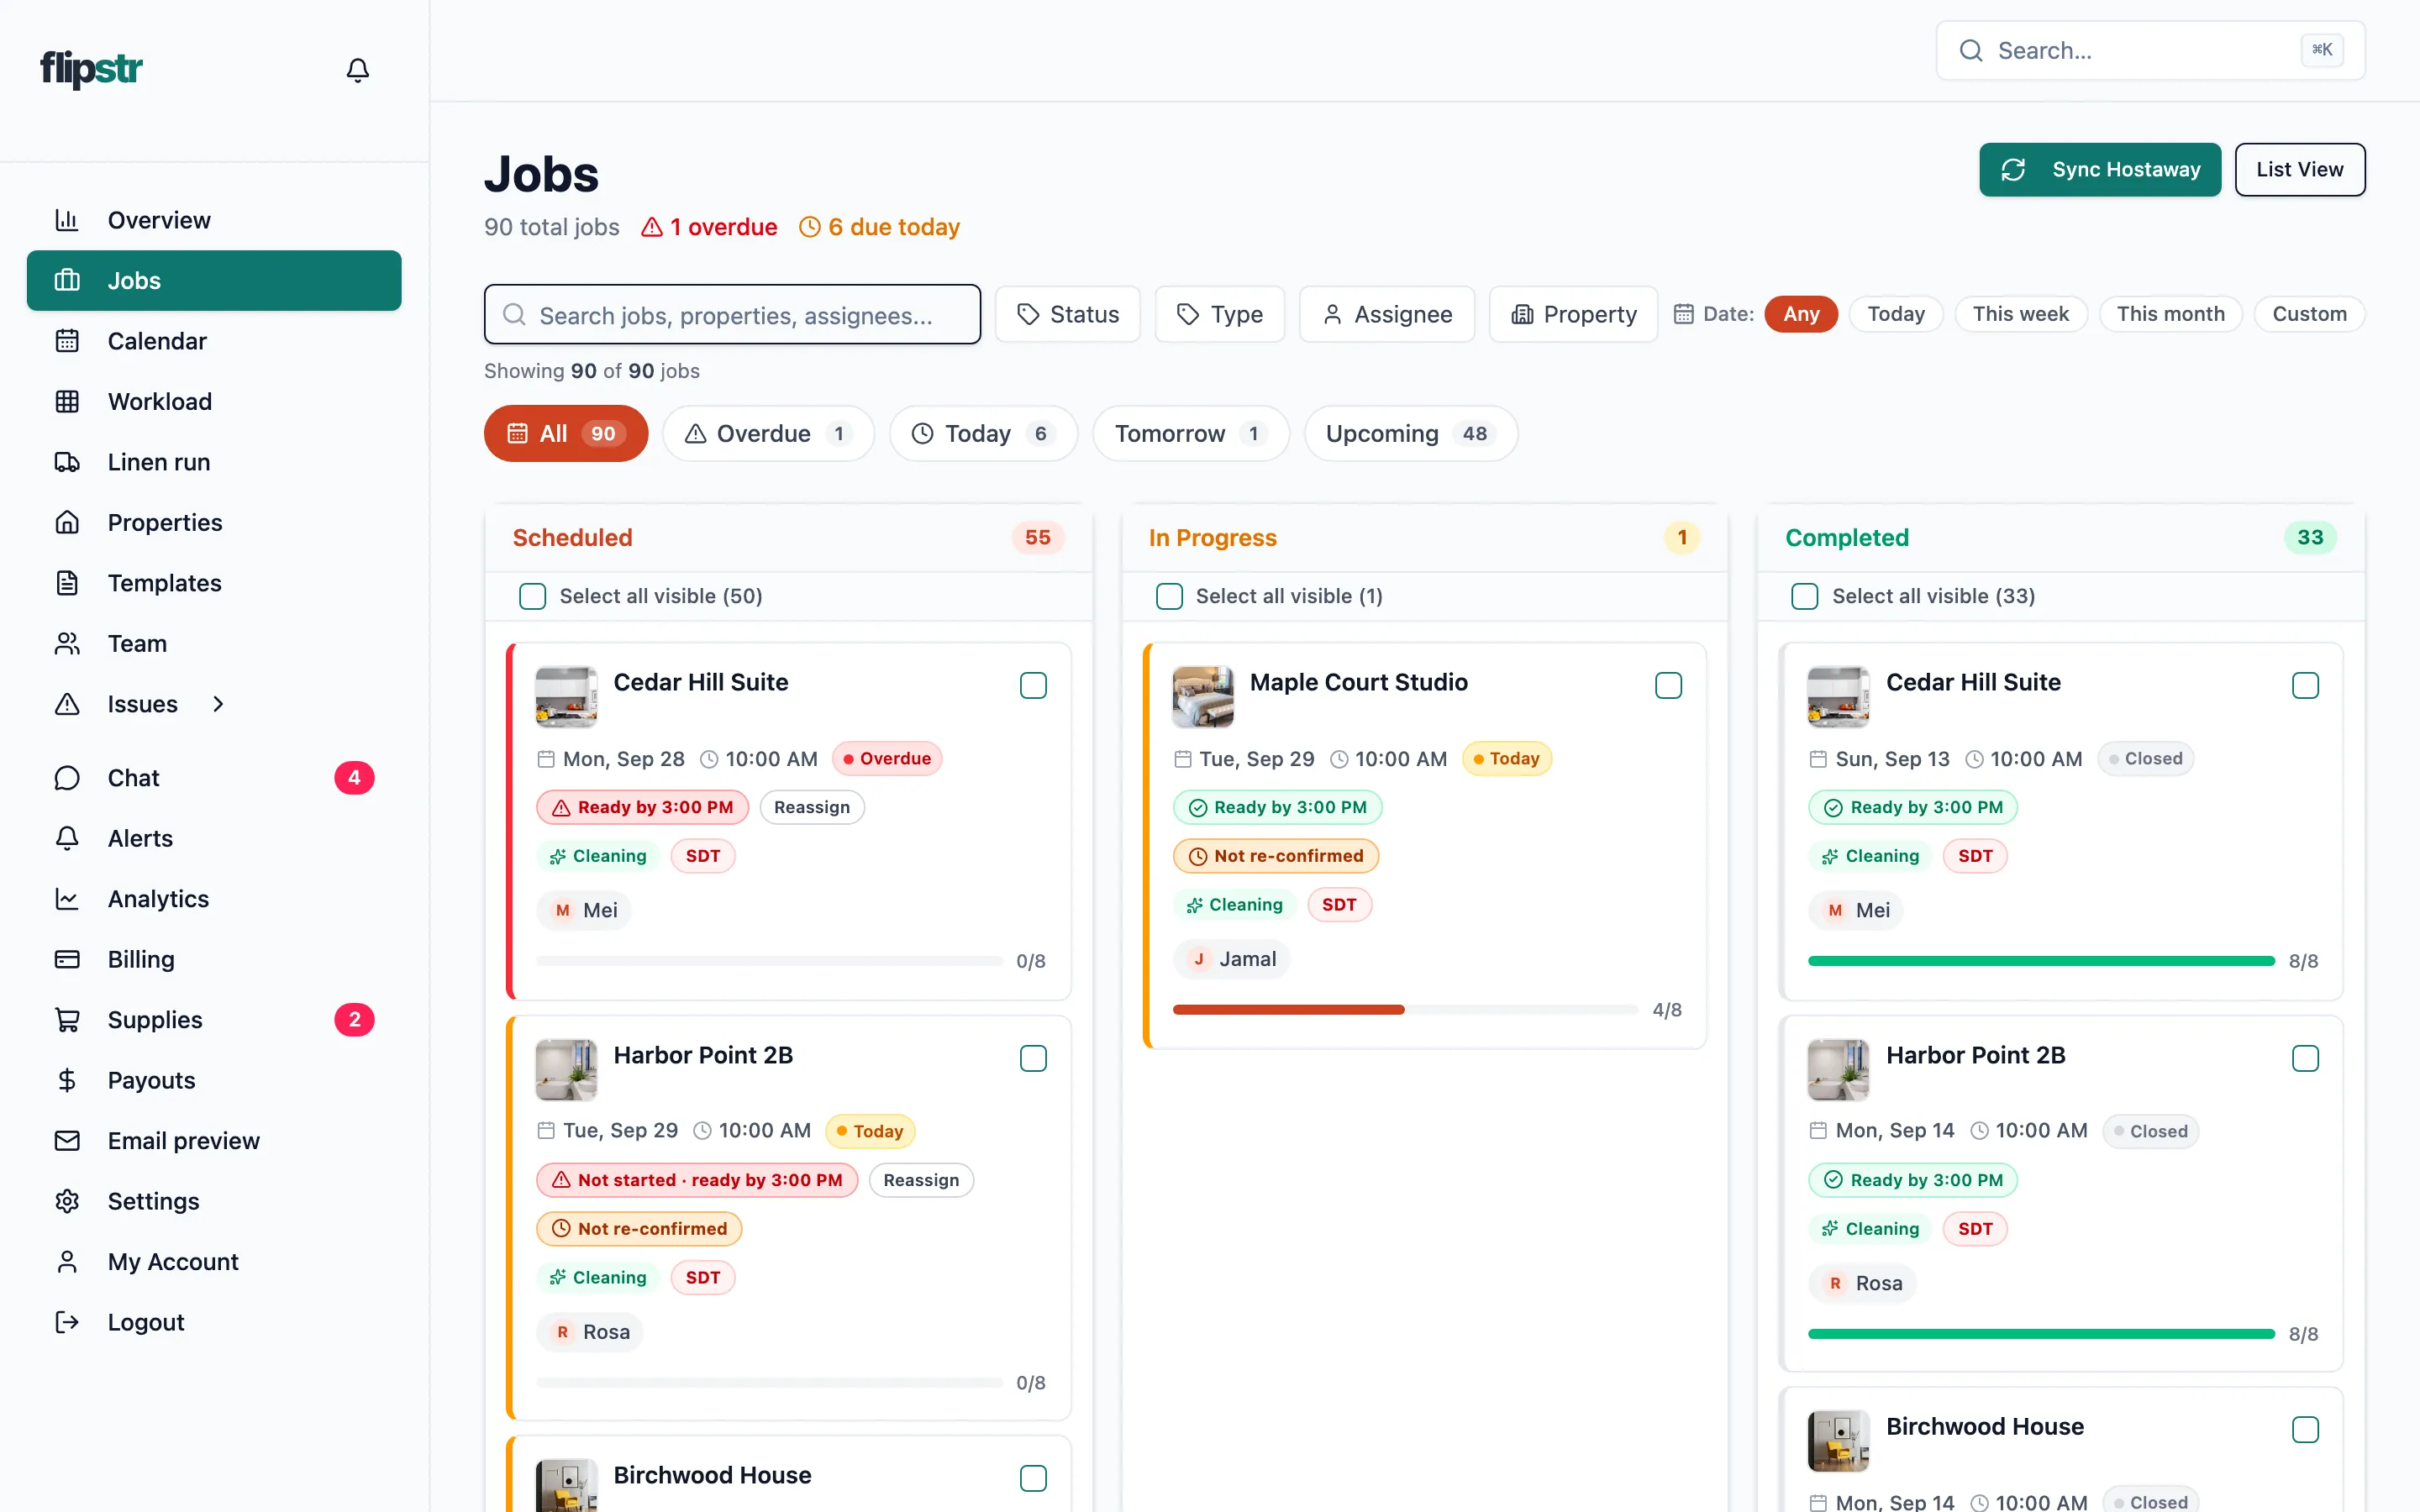
Task: Click the Team people icon
Action: tap(67, 643)
